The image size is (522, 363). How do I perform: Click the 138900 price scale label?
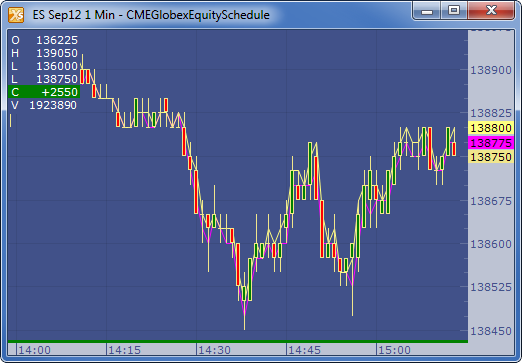491,70
